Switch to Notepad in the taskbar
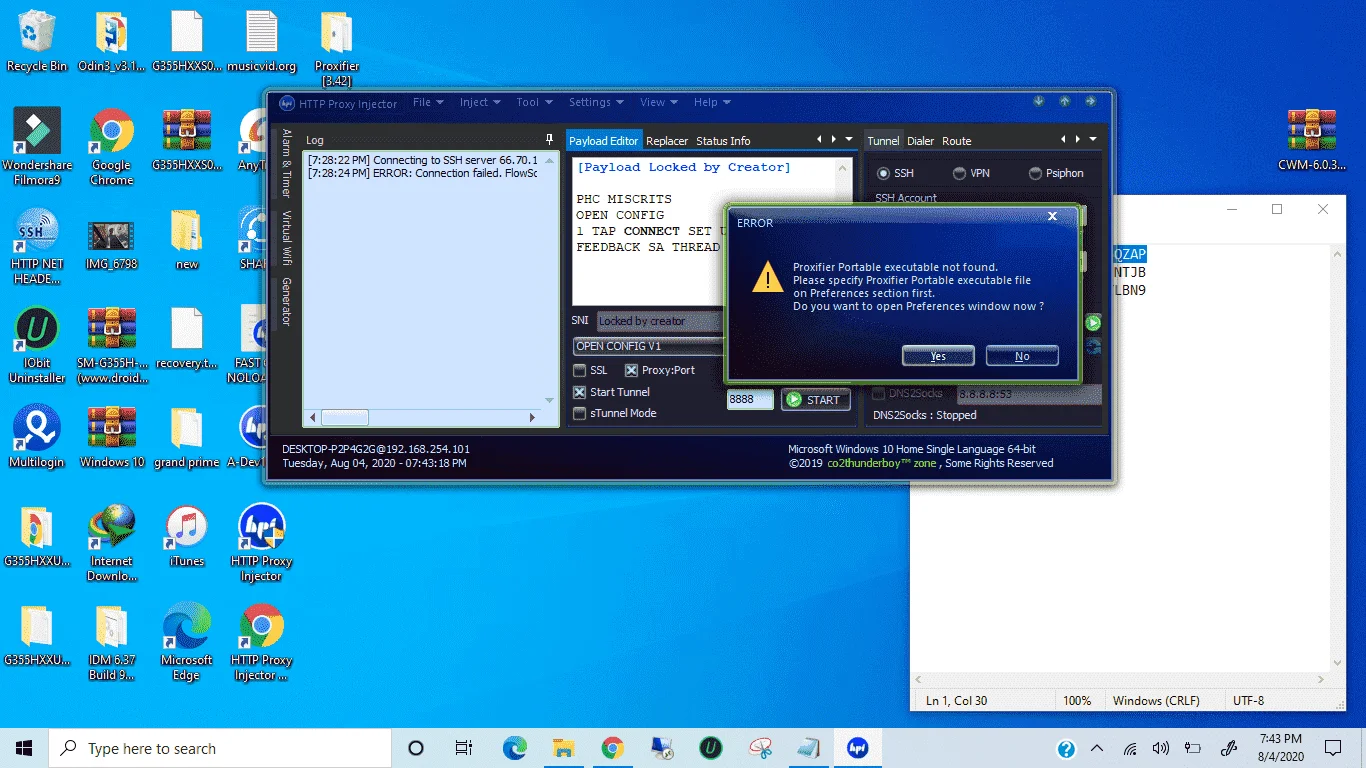Viewport: 1366px width, 768px height. point(809,748)
